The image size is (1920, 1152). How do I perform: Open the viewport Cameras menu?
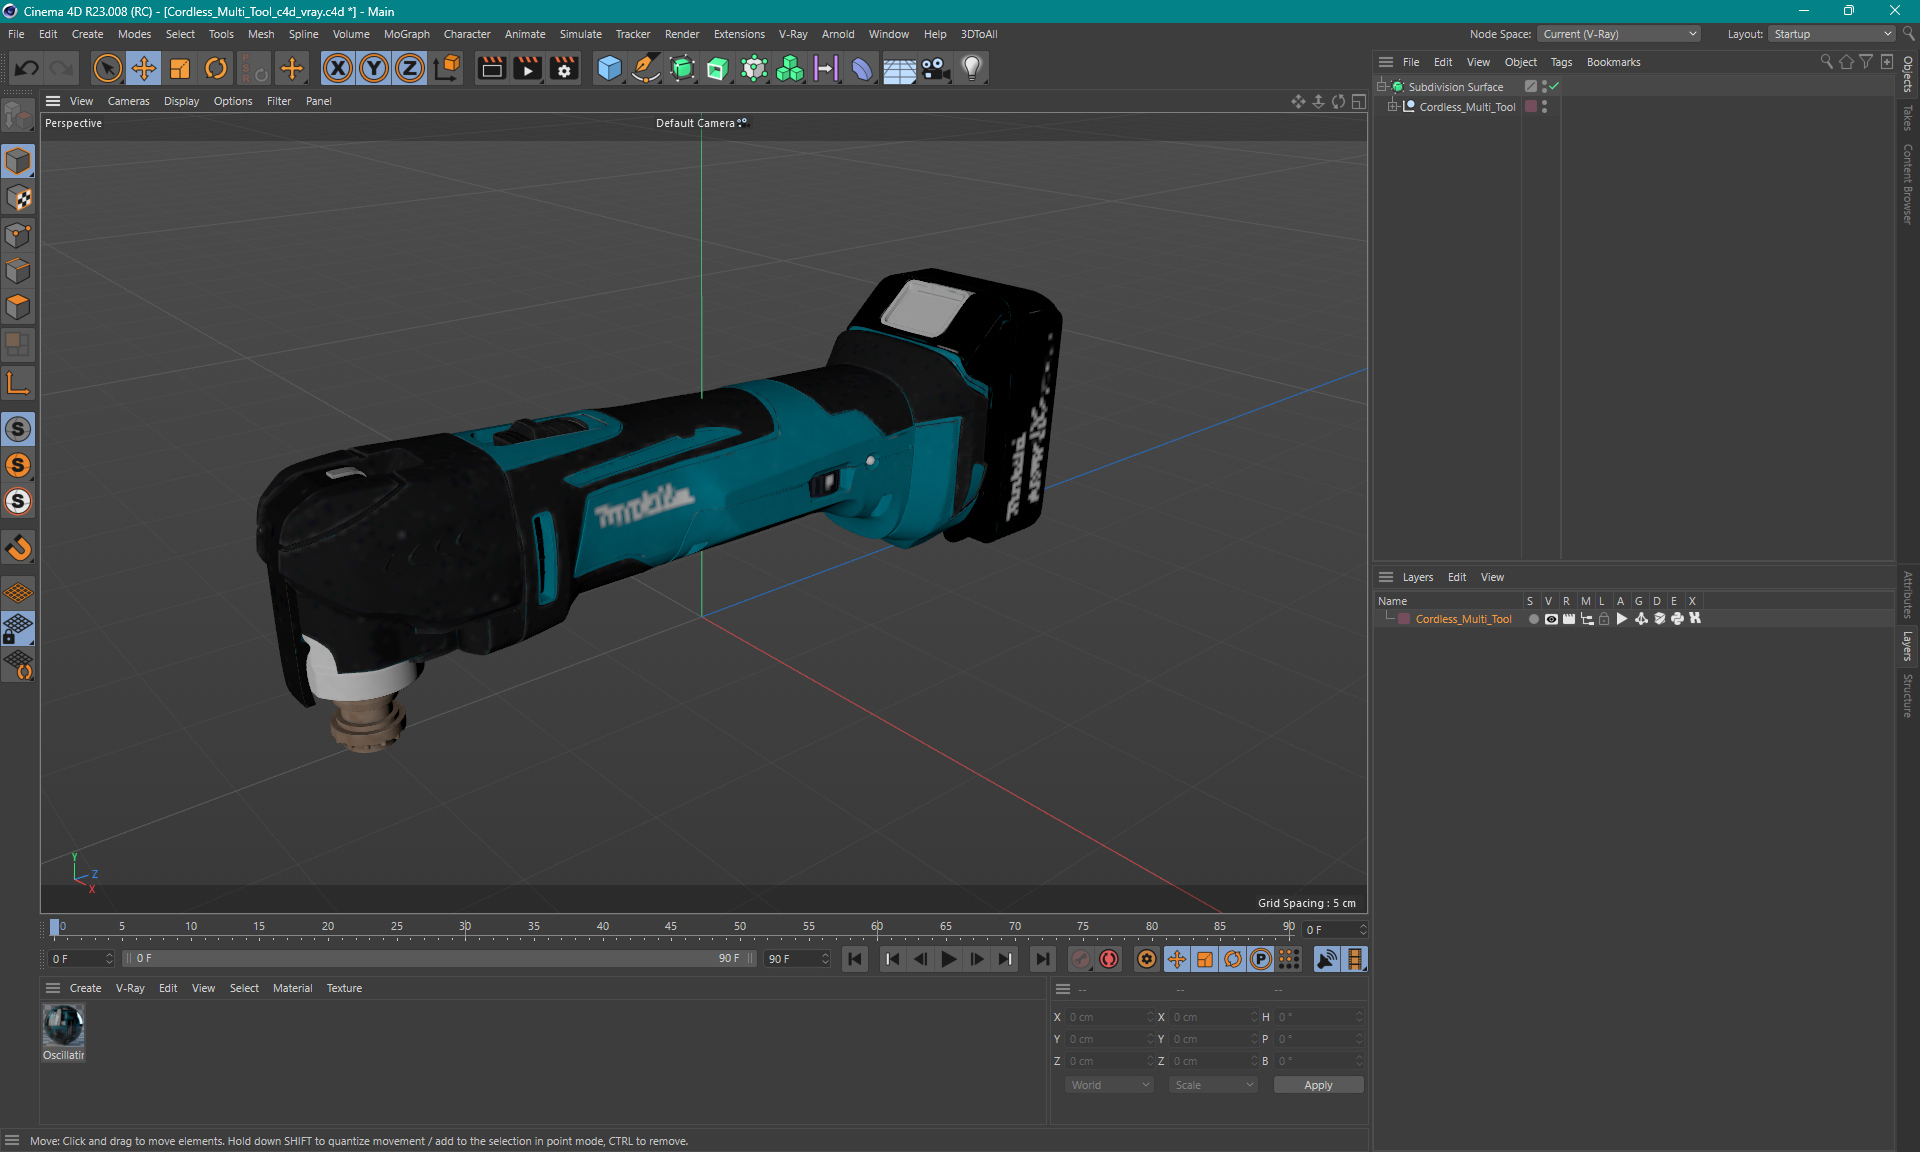point(128,101)
